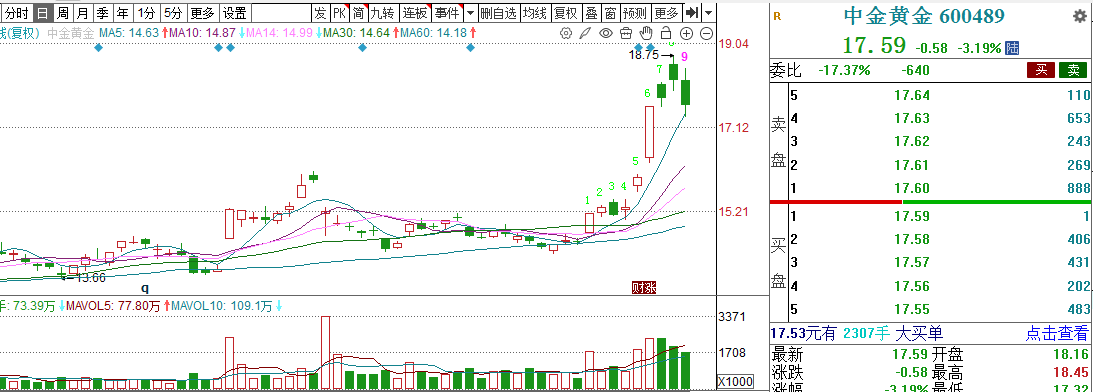The width and height of the screenshot is (1093, 392).
Task: Zoom out chart with minus icon
Action: click(706, 33)
